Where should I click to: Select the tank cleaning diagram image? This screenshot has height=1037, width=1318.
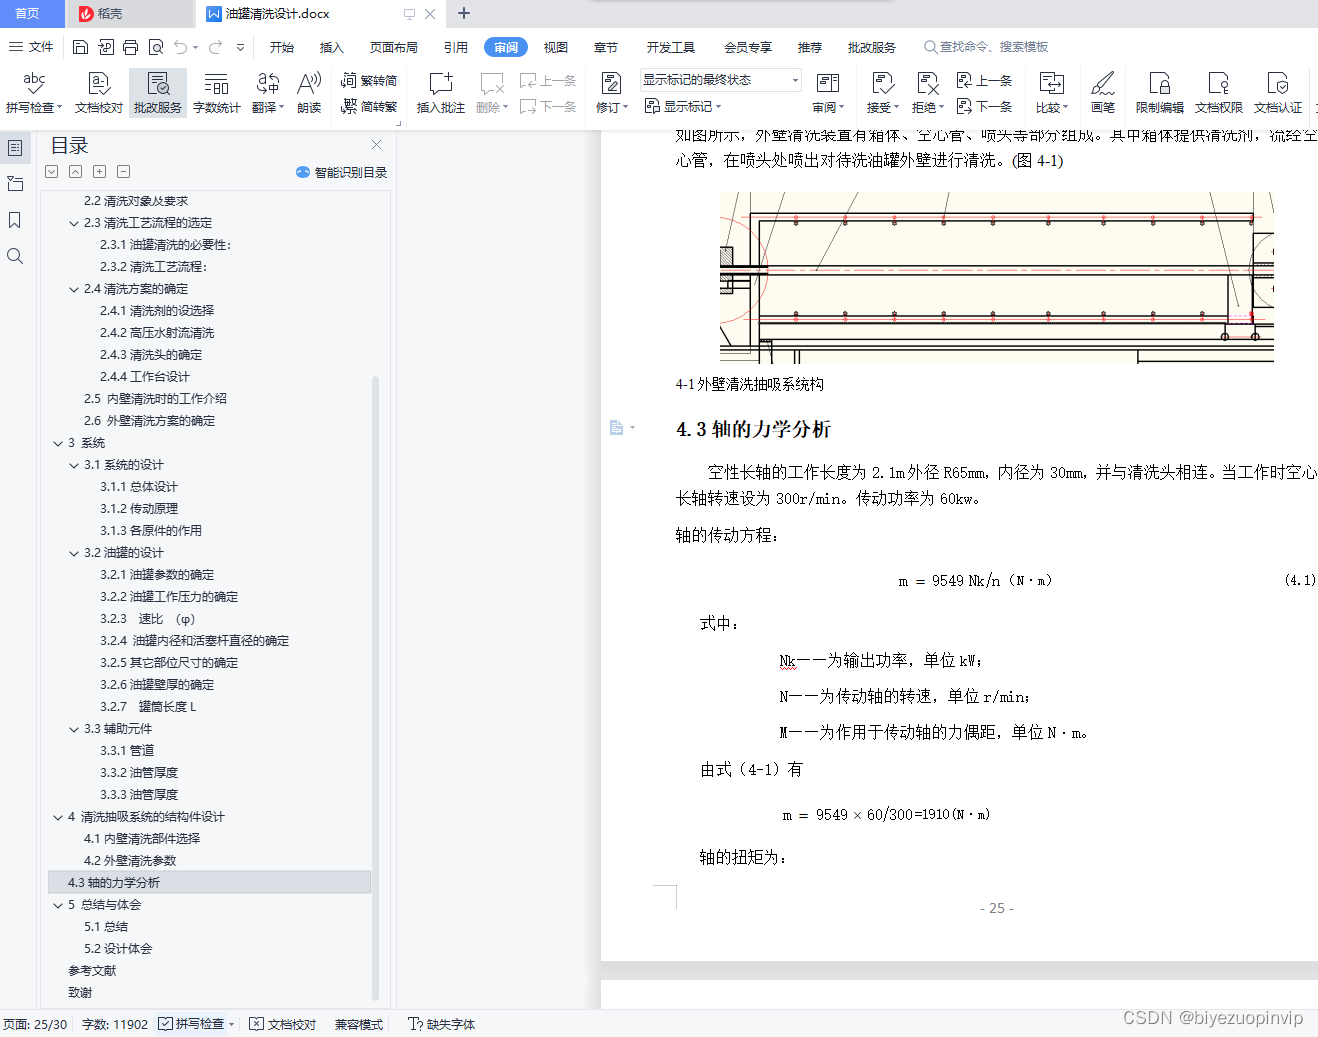tap(996, 277)
